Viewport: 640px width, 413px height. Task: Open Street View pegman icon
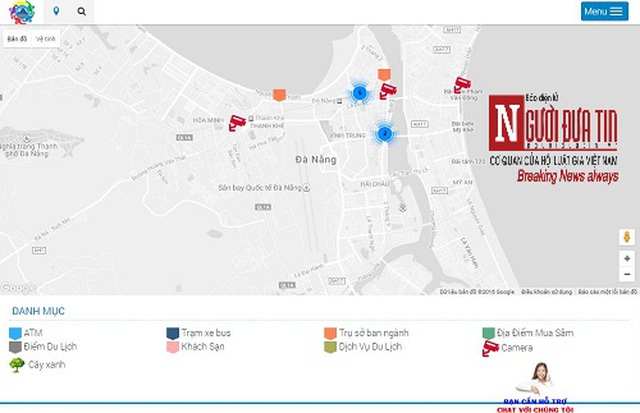626,237
